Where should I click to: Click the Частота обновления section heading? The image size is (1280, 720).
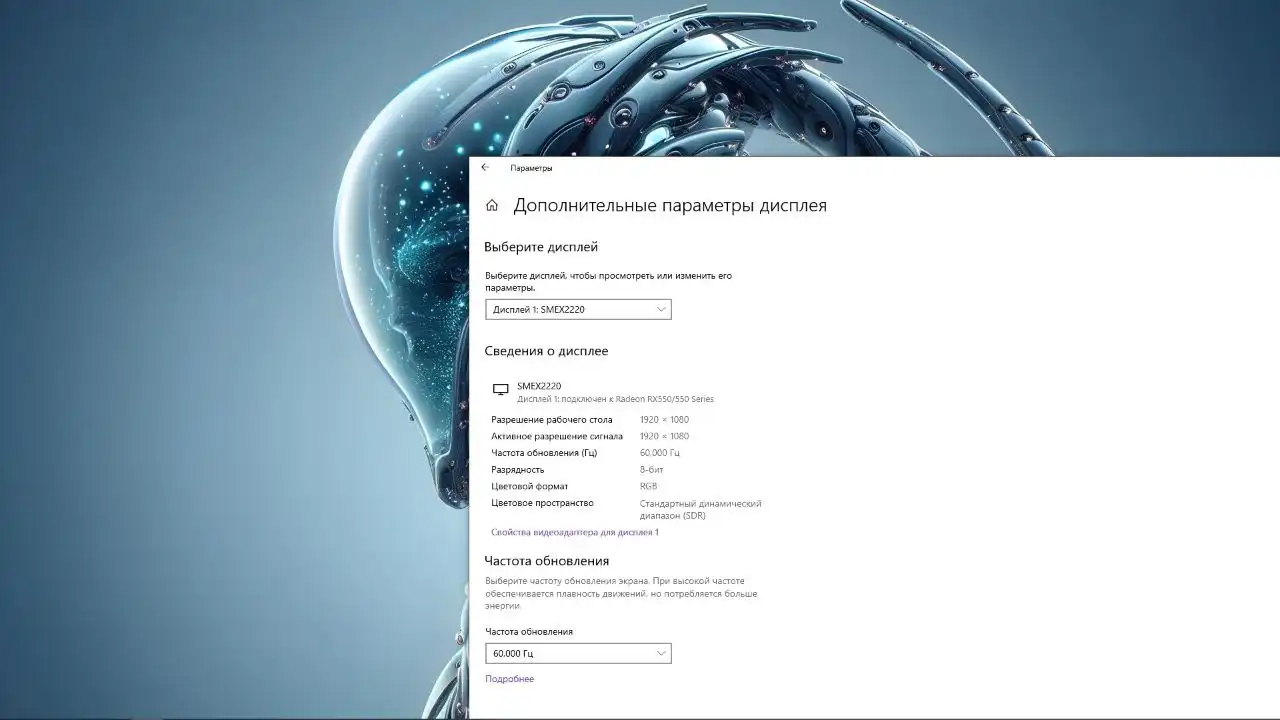tap(548, 560)
